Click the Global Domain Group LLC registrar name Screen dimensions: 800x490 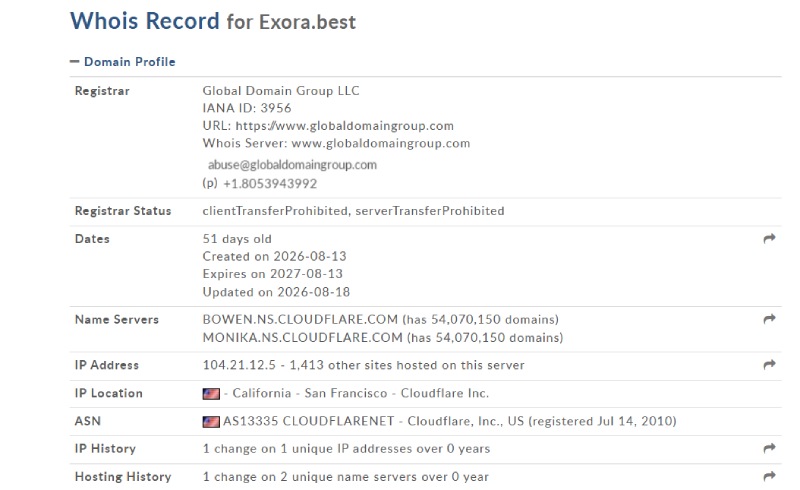coord(281,91)
